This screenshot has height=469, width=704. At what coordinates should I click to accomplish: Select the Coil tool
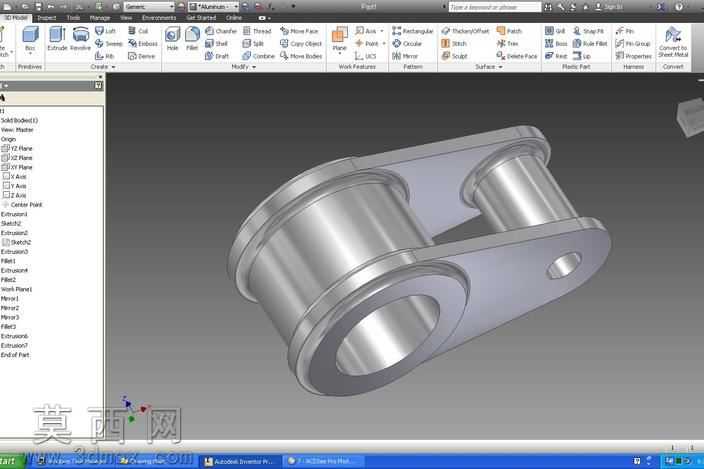[138, 31]
